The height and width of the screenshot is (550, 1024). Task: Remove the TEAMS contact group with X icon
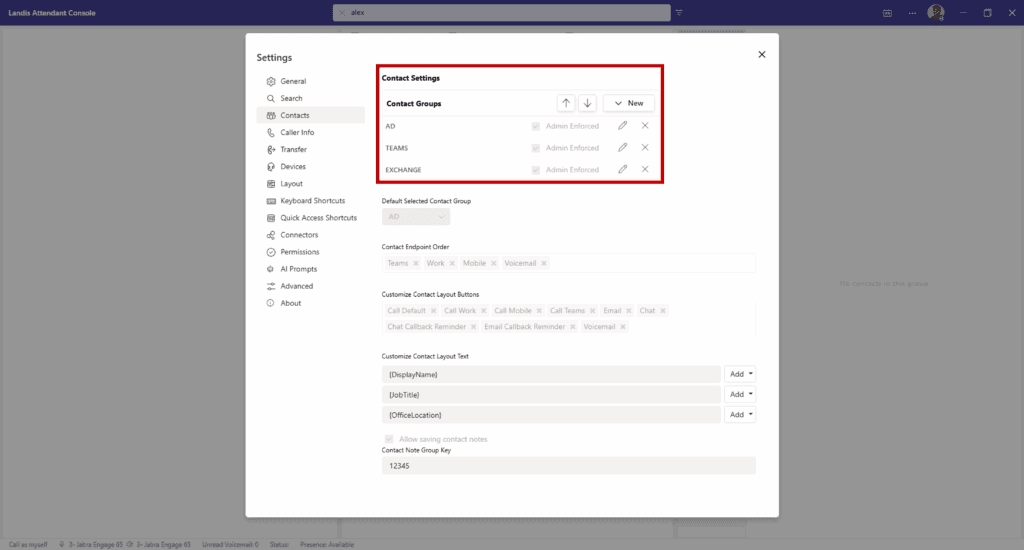point(645,148)
